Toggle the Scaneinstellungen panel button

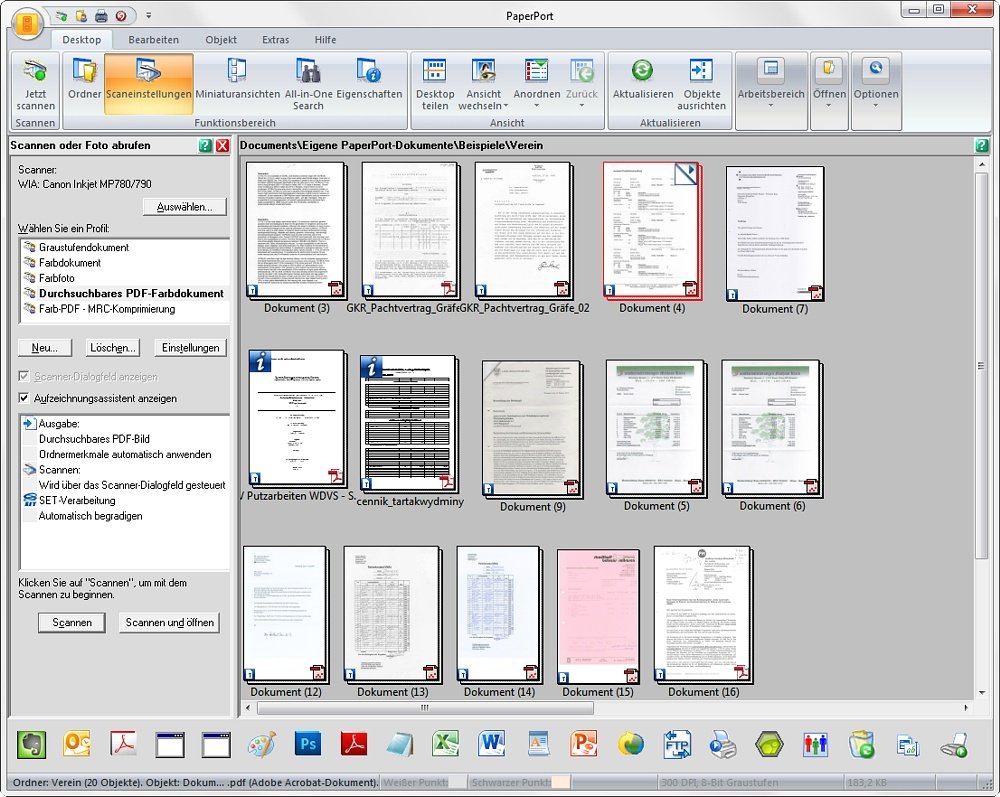click(x=149, y=84)
